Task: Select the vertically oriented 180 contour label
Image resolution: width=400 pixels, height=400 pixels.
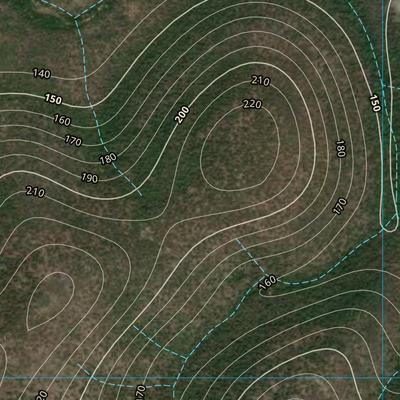Action: (340, 149)
